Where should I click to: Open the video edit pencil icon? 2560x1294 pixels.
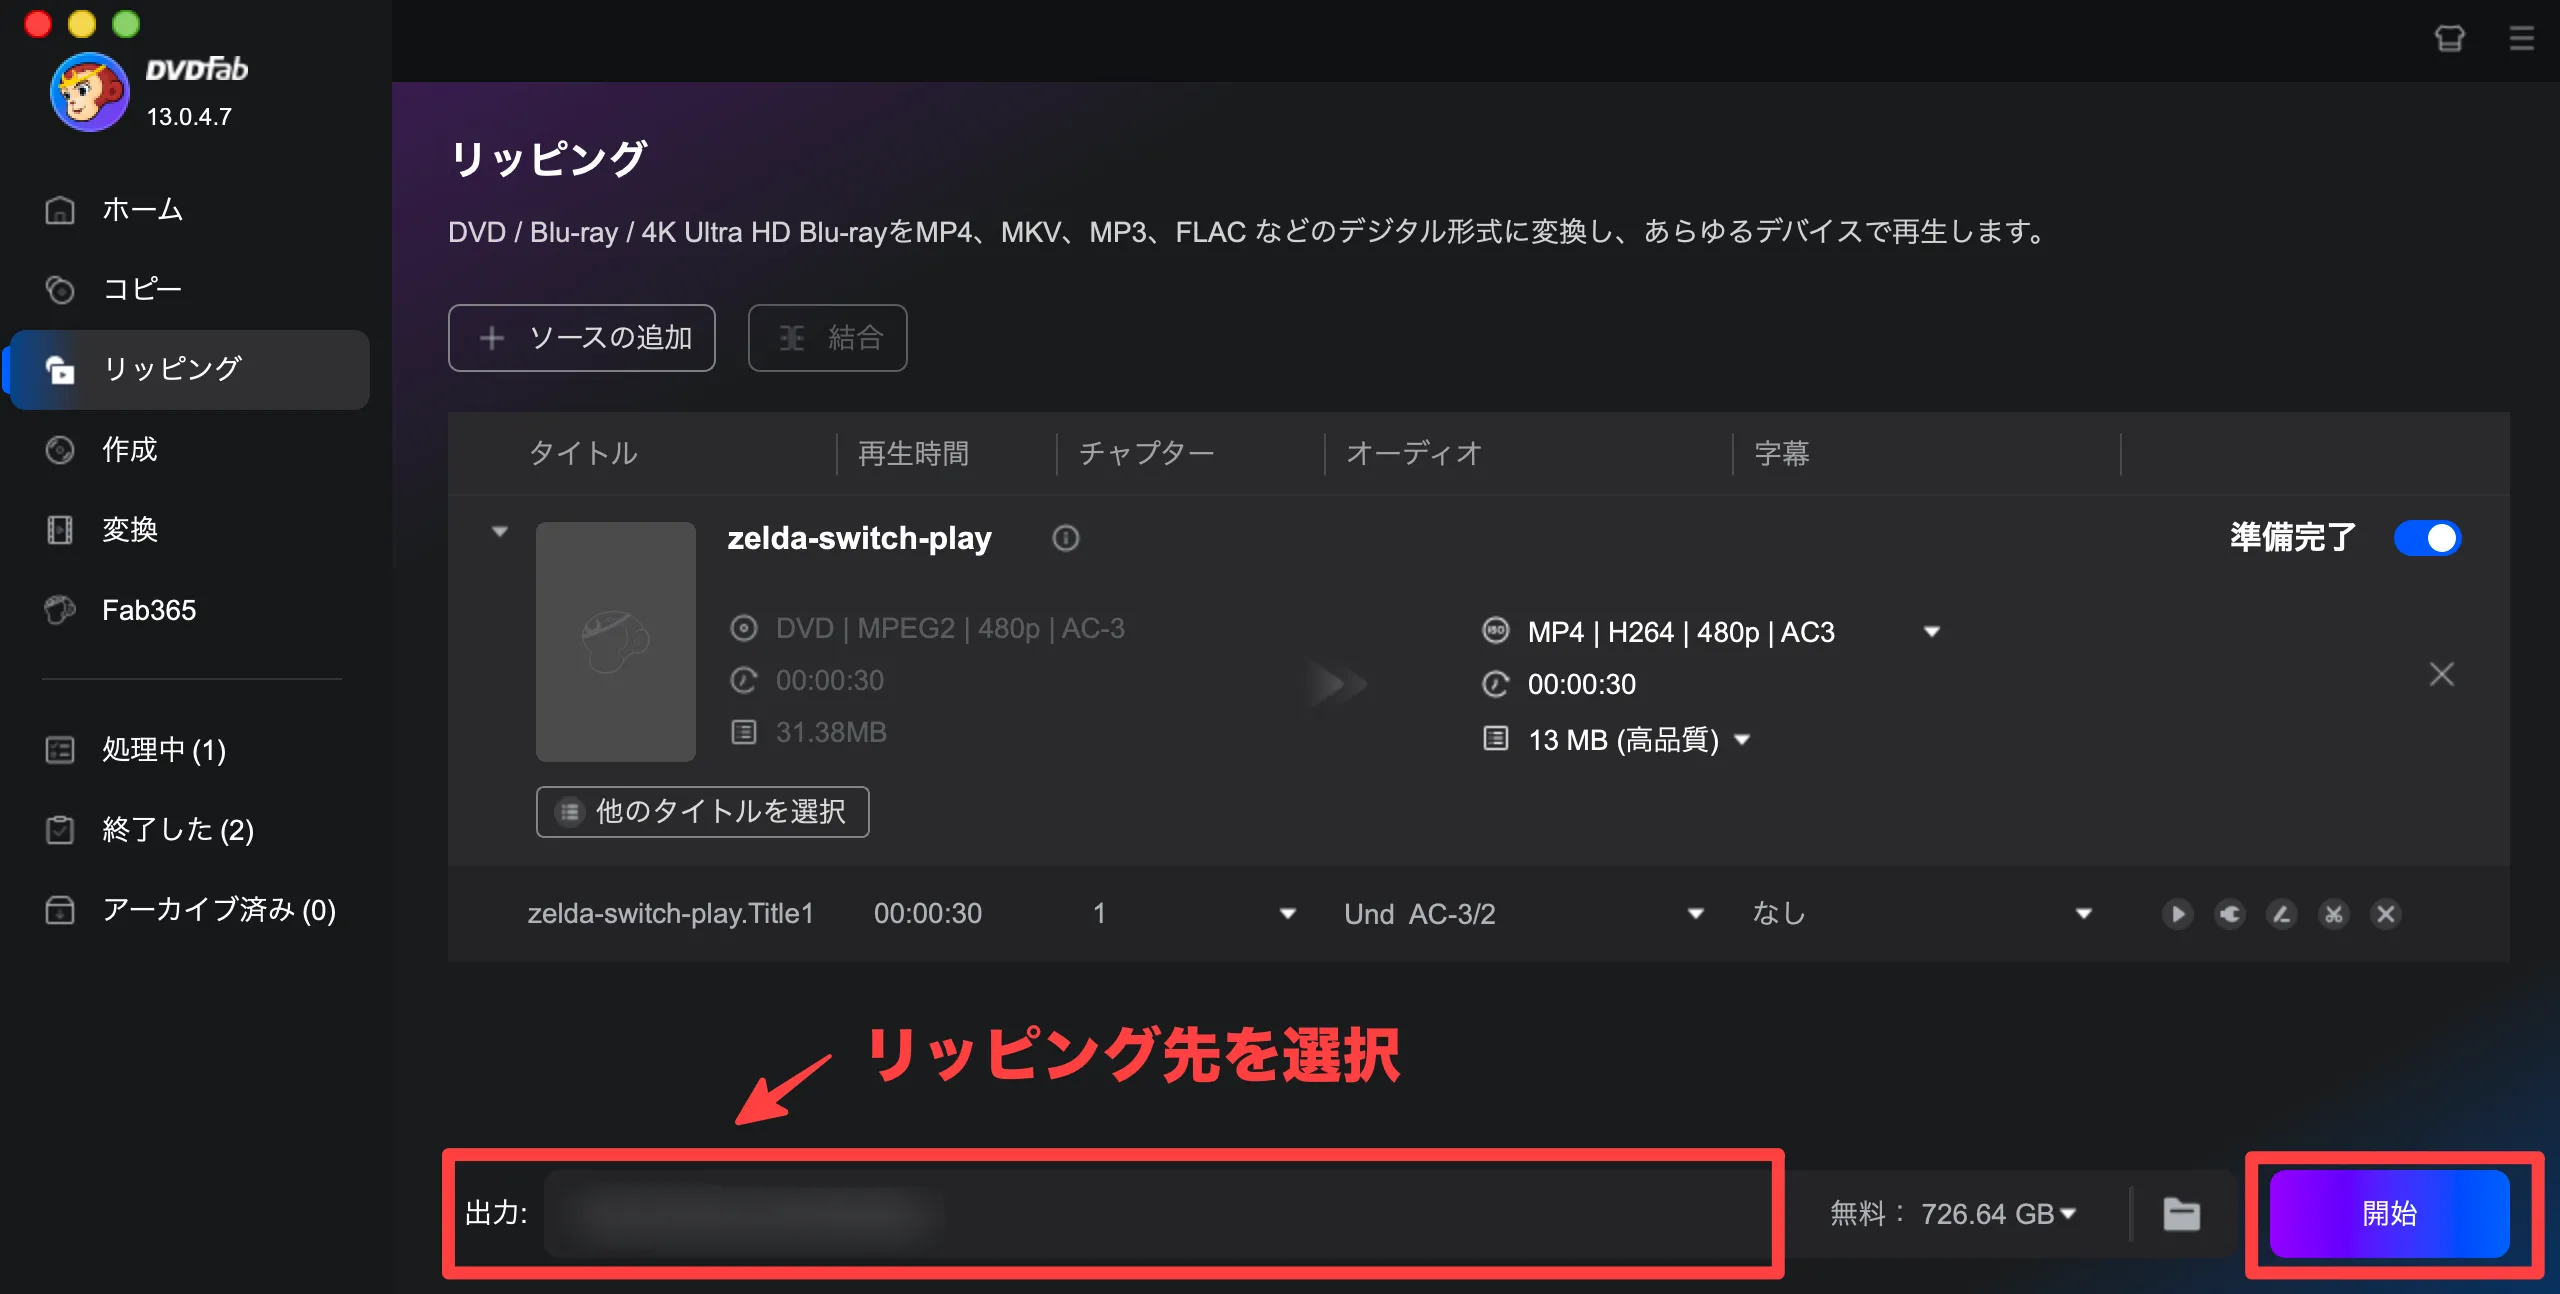(2281, 914)
